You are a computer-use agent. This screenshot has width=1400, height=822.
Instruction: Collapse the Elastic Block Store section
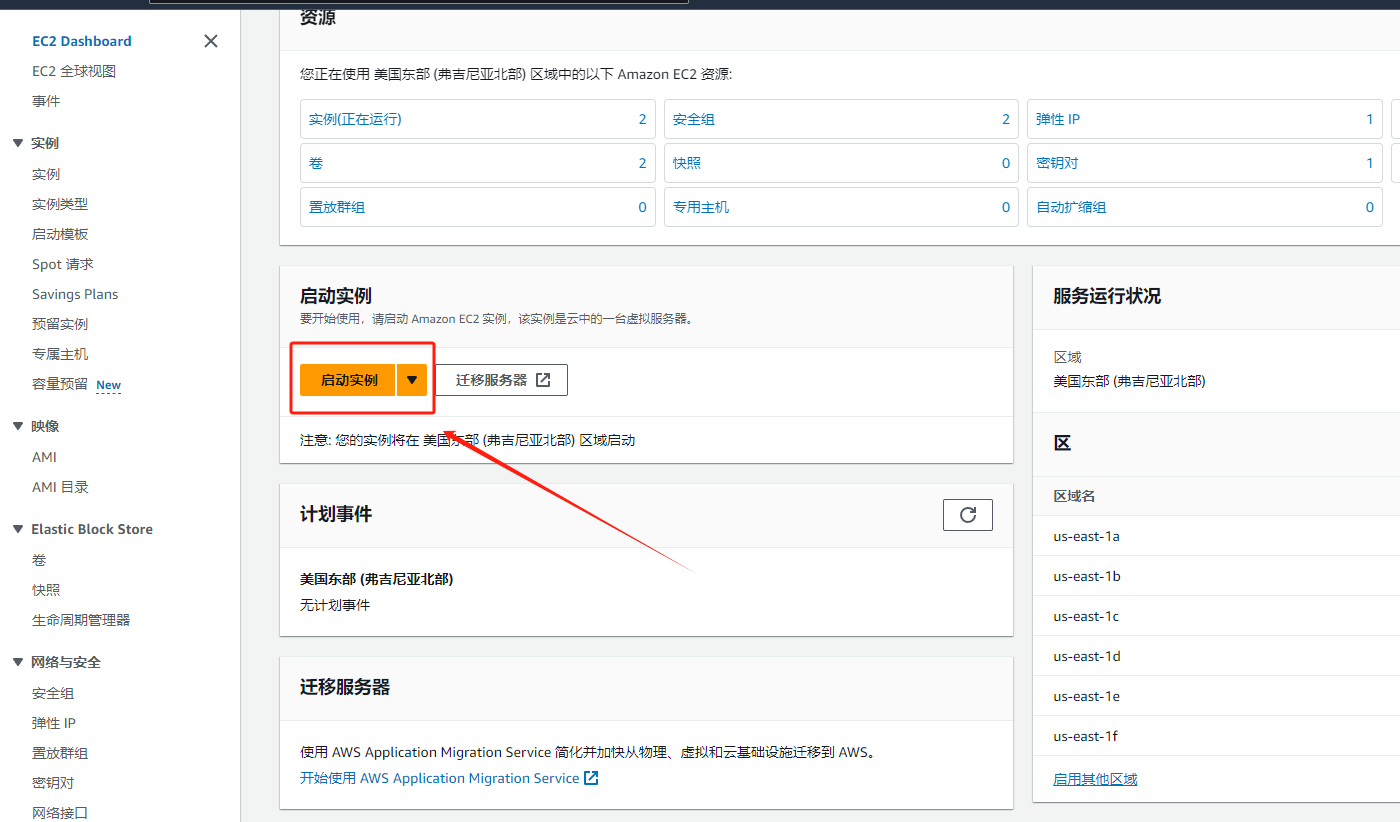tap(18, 529)
